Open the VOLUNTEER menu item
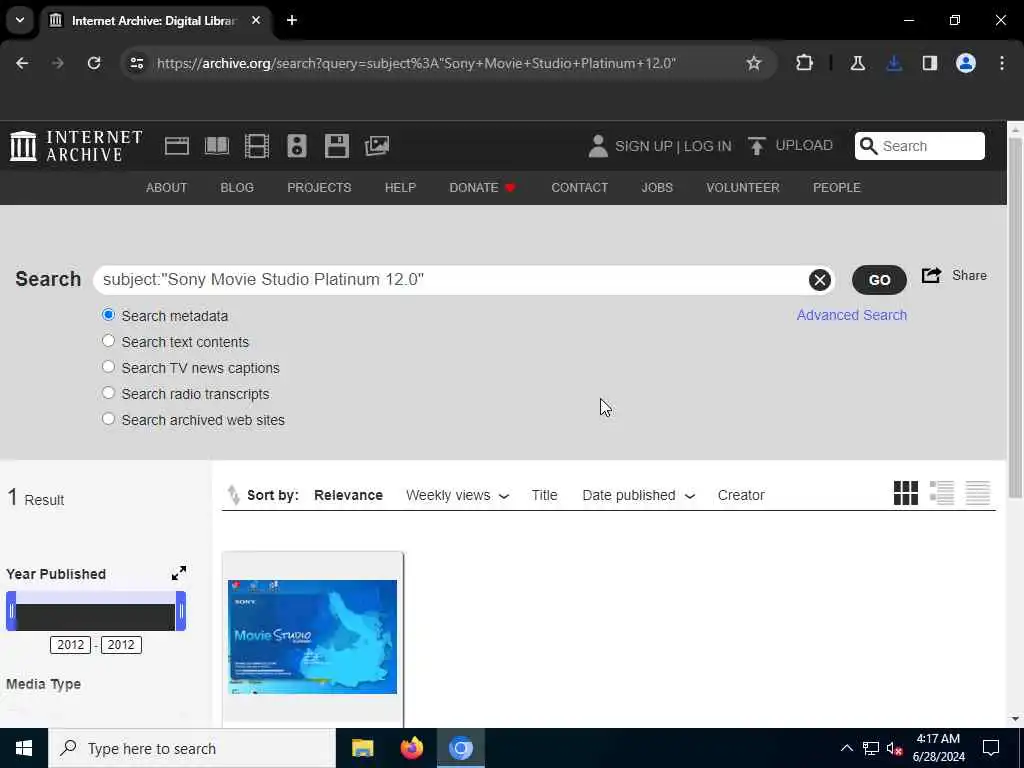Image resolution: width=1024 pixels, height=768 pixels. pyautogui.click(x=743, y=187)
